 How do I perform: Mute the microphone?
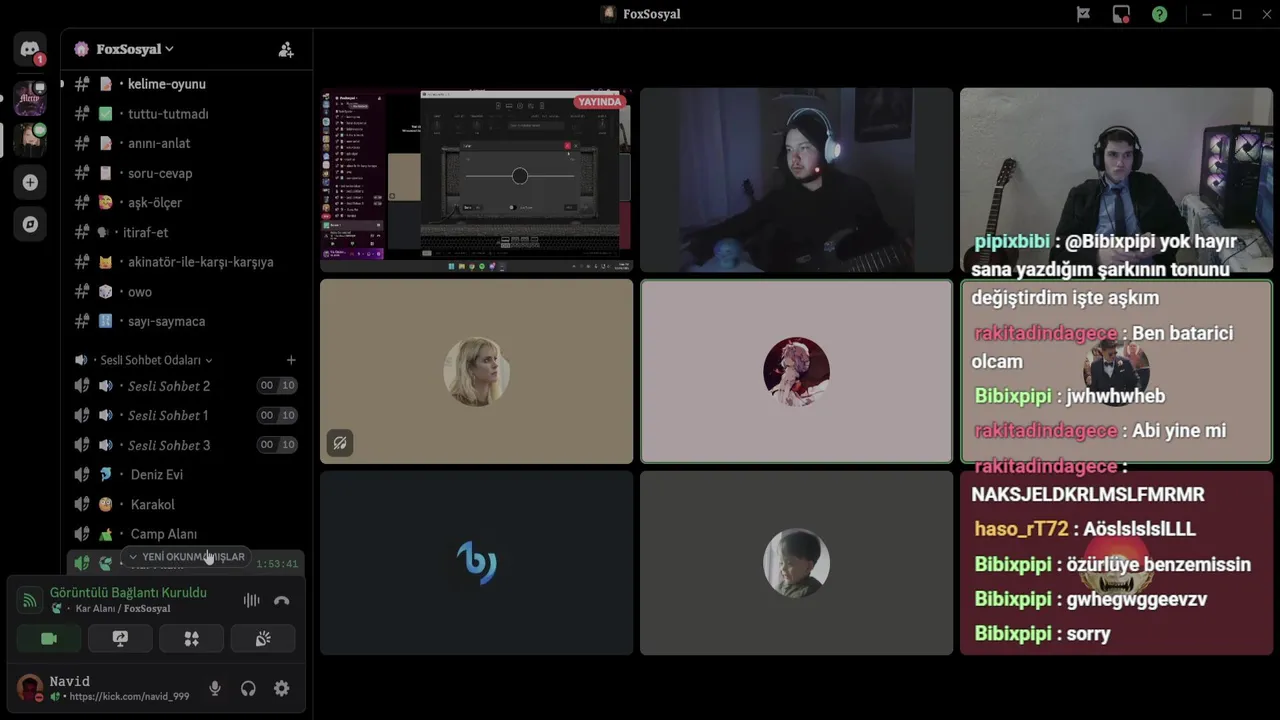[214, 688]
